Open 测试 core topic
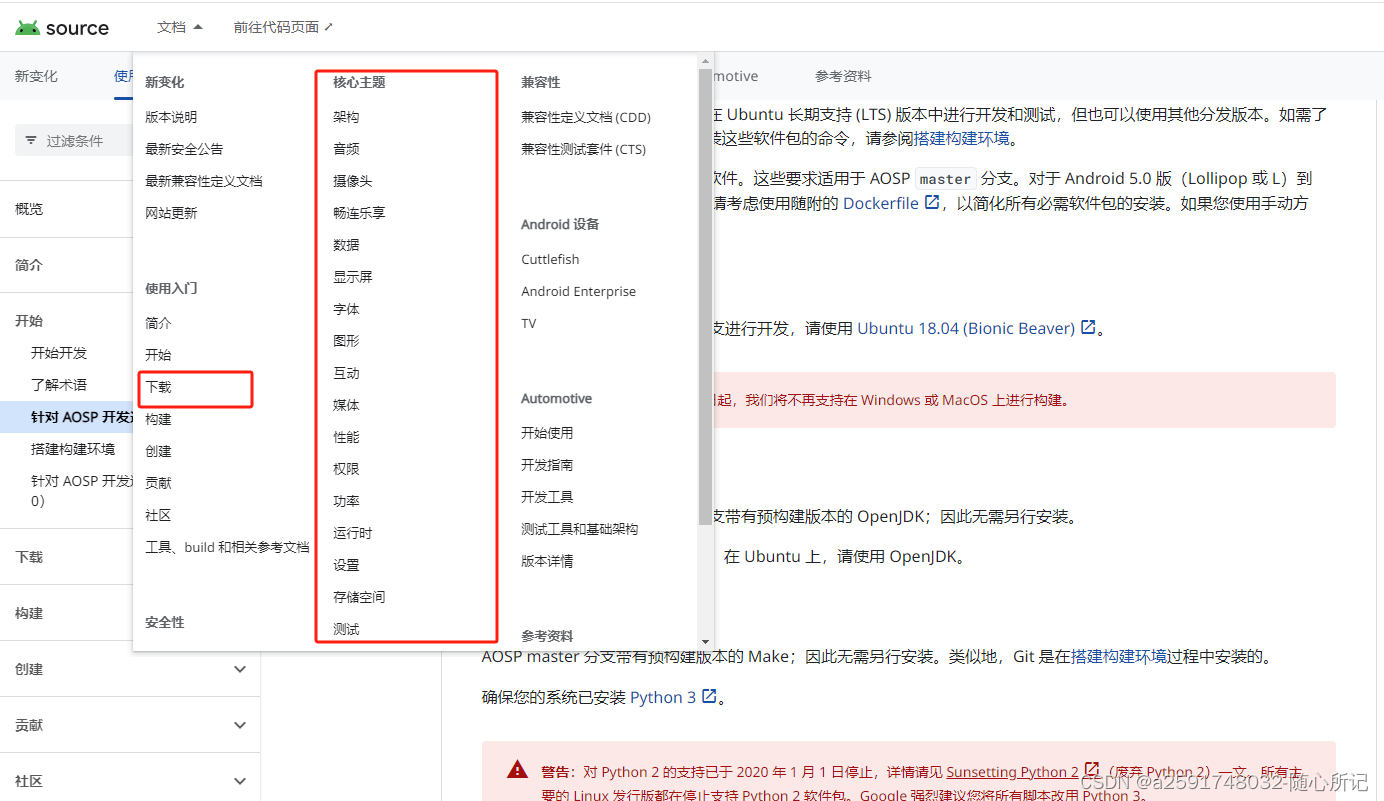 pyautogui.click(x=346, y=629)
